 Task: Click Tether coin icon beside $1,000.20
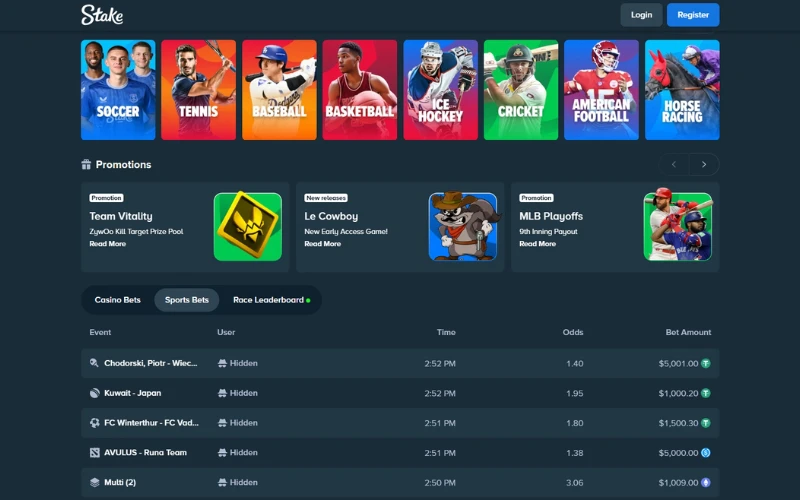coord(706,393)
